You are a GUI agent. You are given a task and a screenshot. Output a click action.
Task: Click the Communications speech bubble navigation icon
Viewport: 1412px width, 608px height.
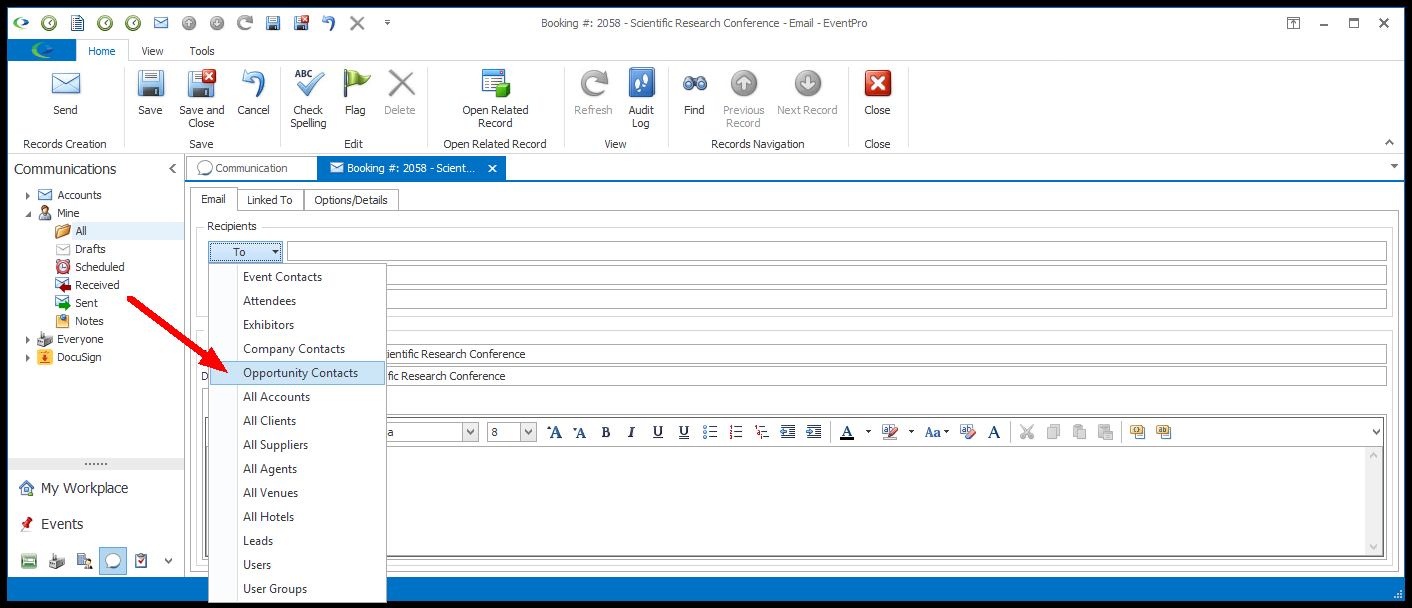tap(113, 561)
